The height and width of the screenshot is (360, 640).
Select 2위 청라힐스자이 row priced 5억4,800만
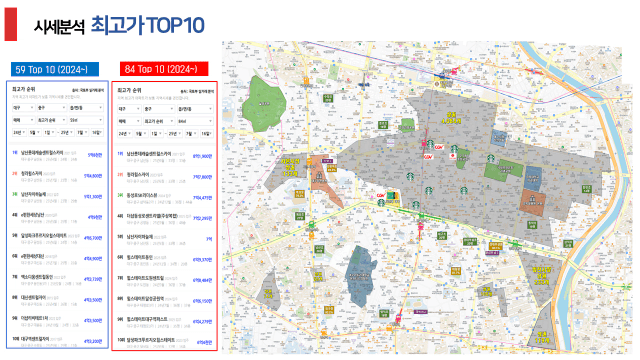click(x=57, y=176)
